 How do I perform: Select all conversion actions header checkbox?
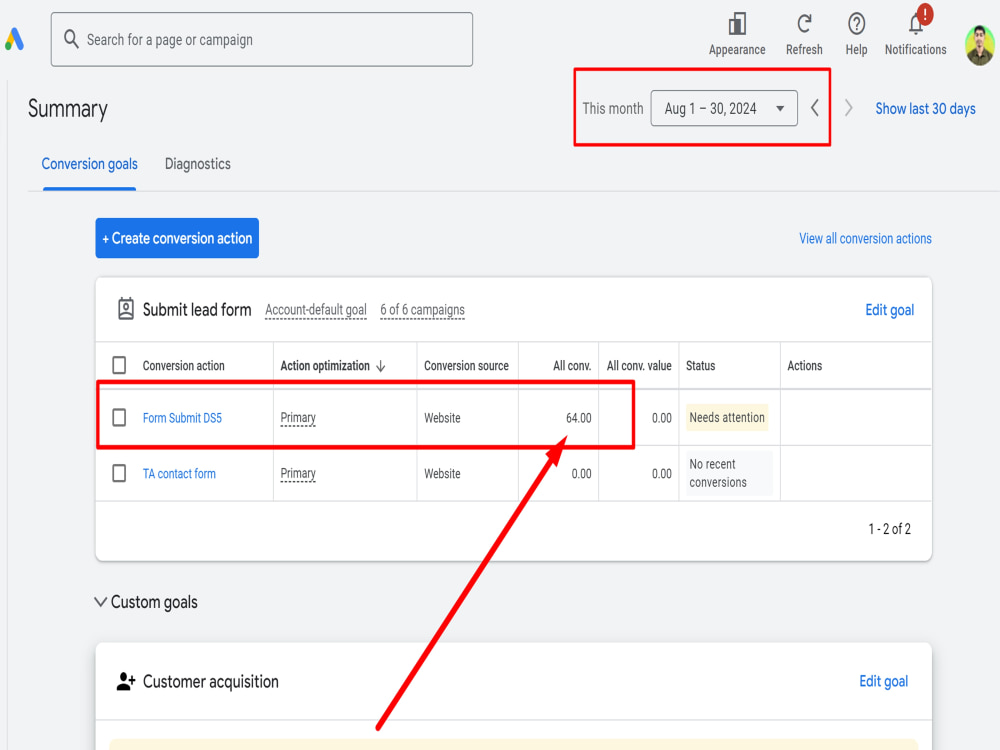pos(119,365)
